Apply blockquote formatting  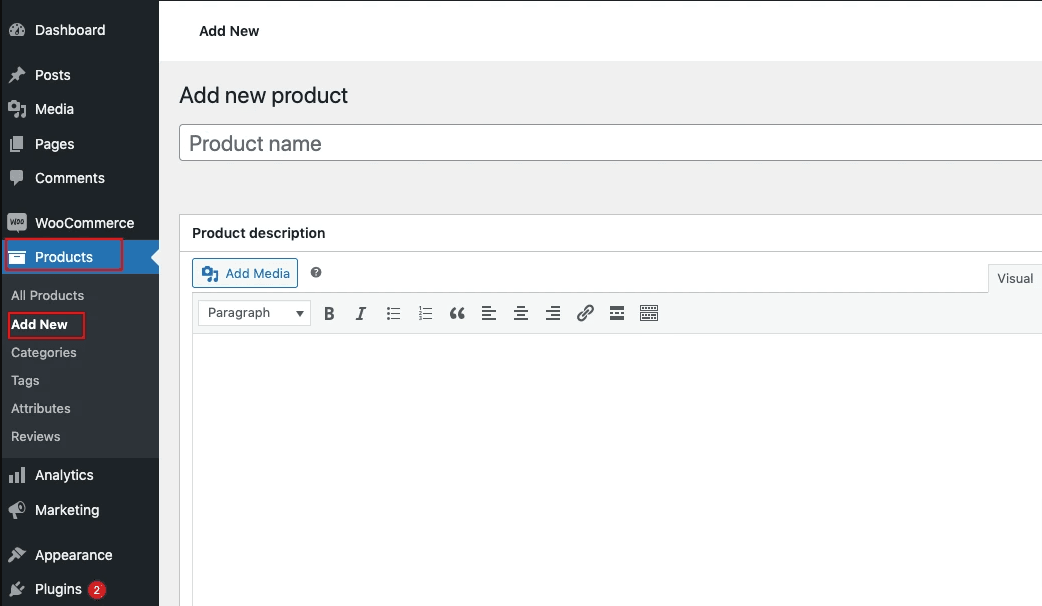pos(457,314)
